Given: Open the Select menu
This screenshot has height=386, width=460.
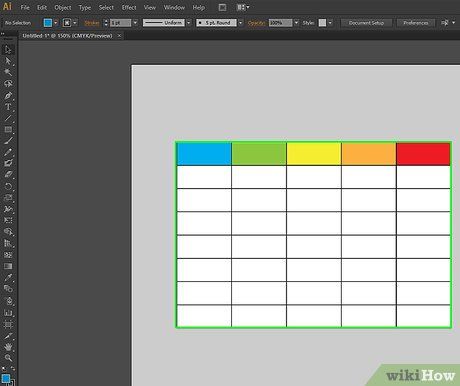Looking at the screenshot, I should pyautogui.click(x=106, y=7).
